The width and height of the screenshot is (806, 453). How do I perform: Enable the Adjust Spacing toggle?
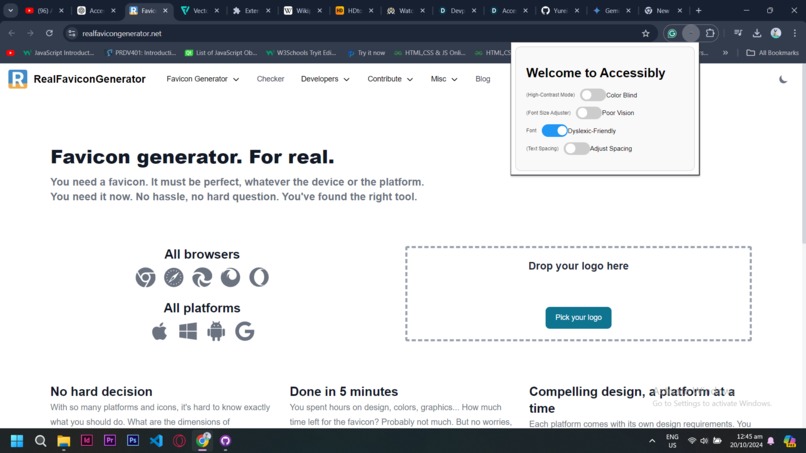(x=576, y=149)
